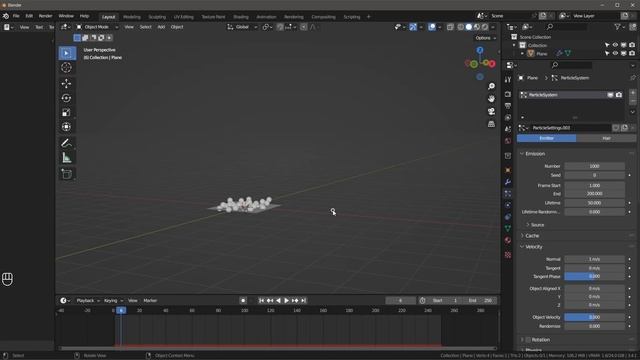This screenshot has width=640, height=360.
Task: Open the File menu
Action: pyautogui.click(x=16, y=16)
